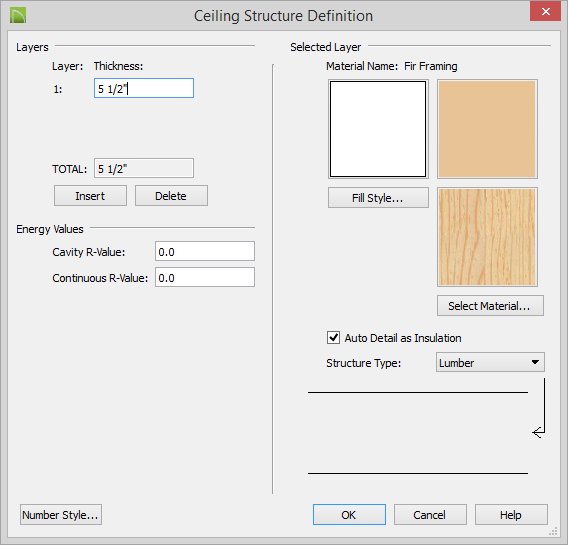The width and height of the screenshot is (568, 545).
Task: Confirm changes with the OK button
Action: [349, 515]
